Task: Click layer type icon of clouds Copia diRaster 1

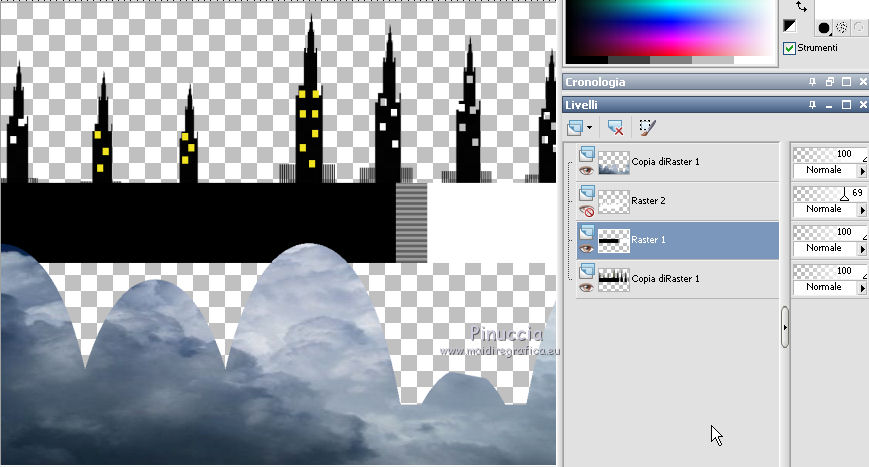Action: click(587, 153)
